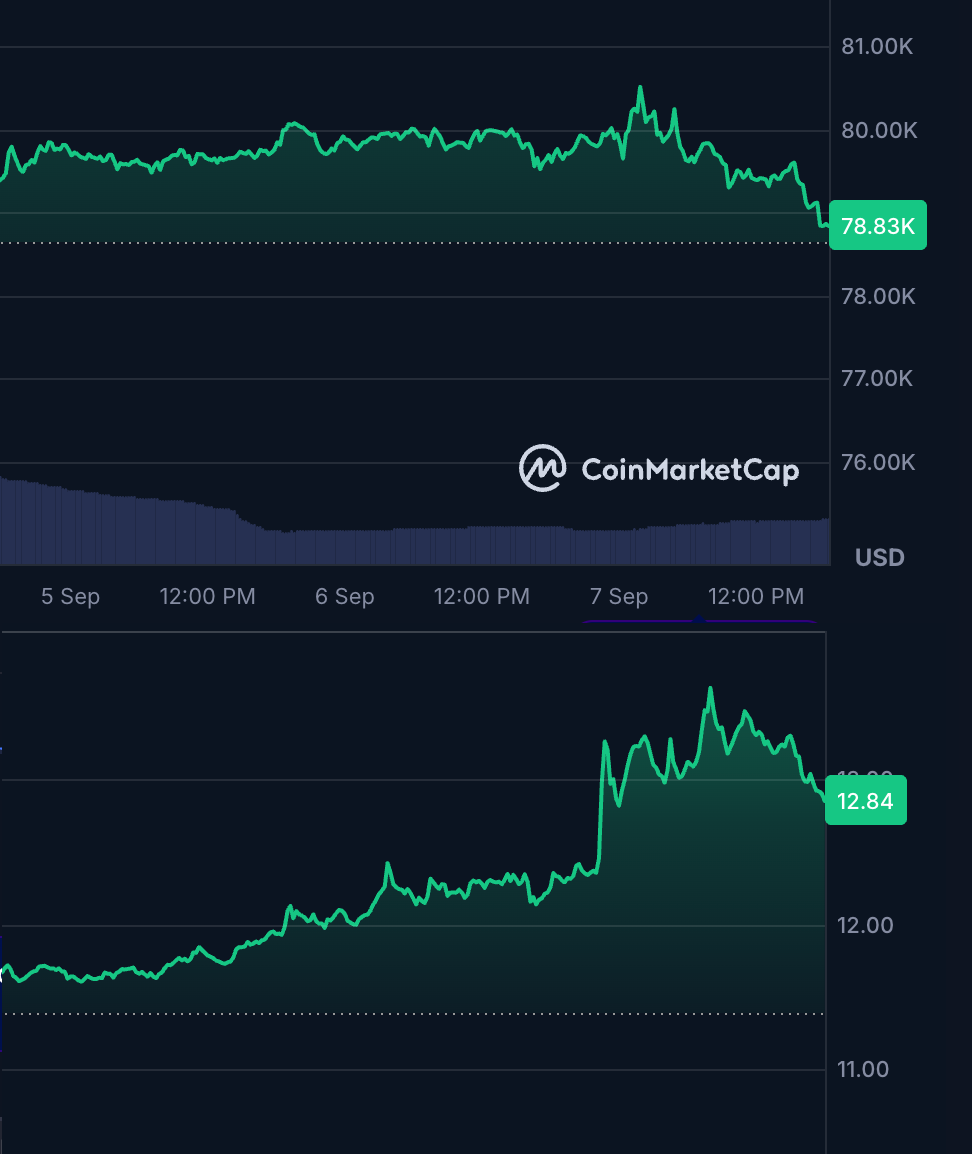Click the highest peak of the 80K chart line
Image resolution: width=972 pixels, height=1154 pixels.
tap(640, 88)
